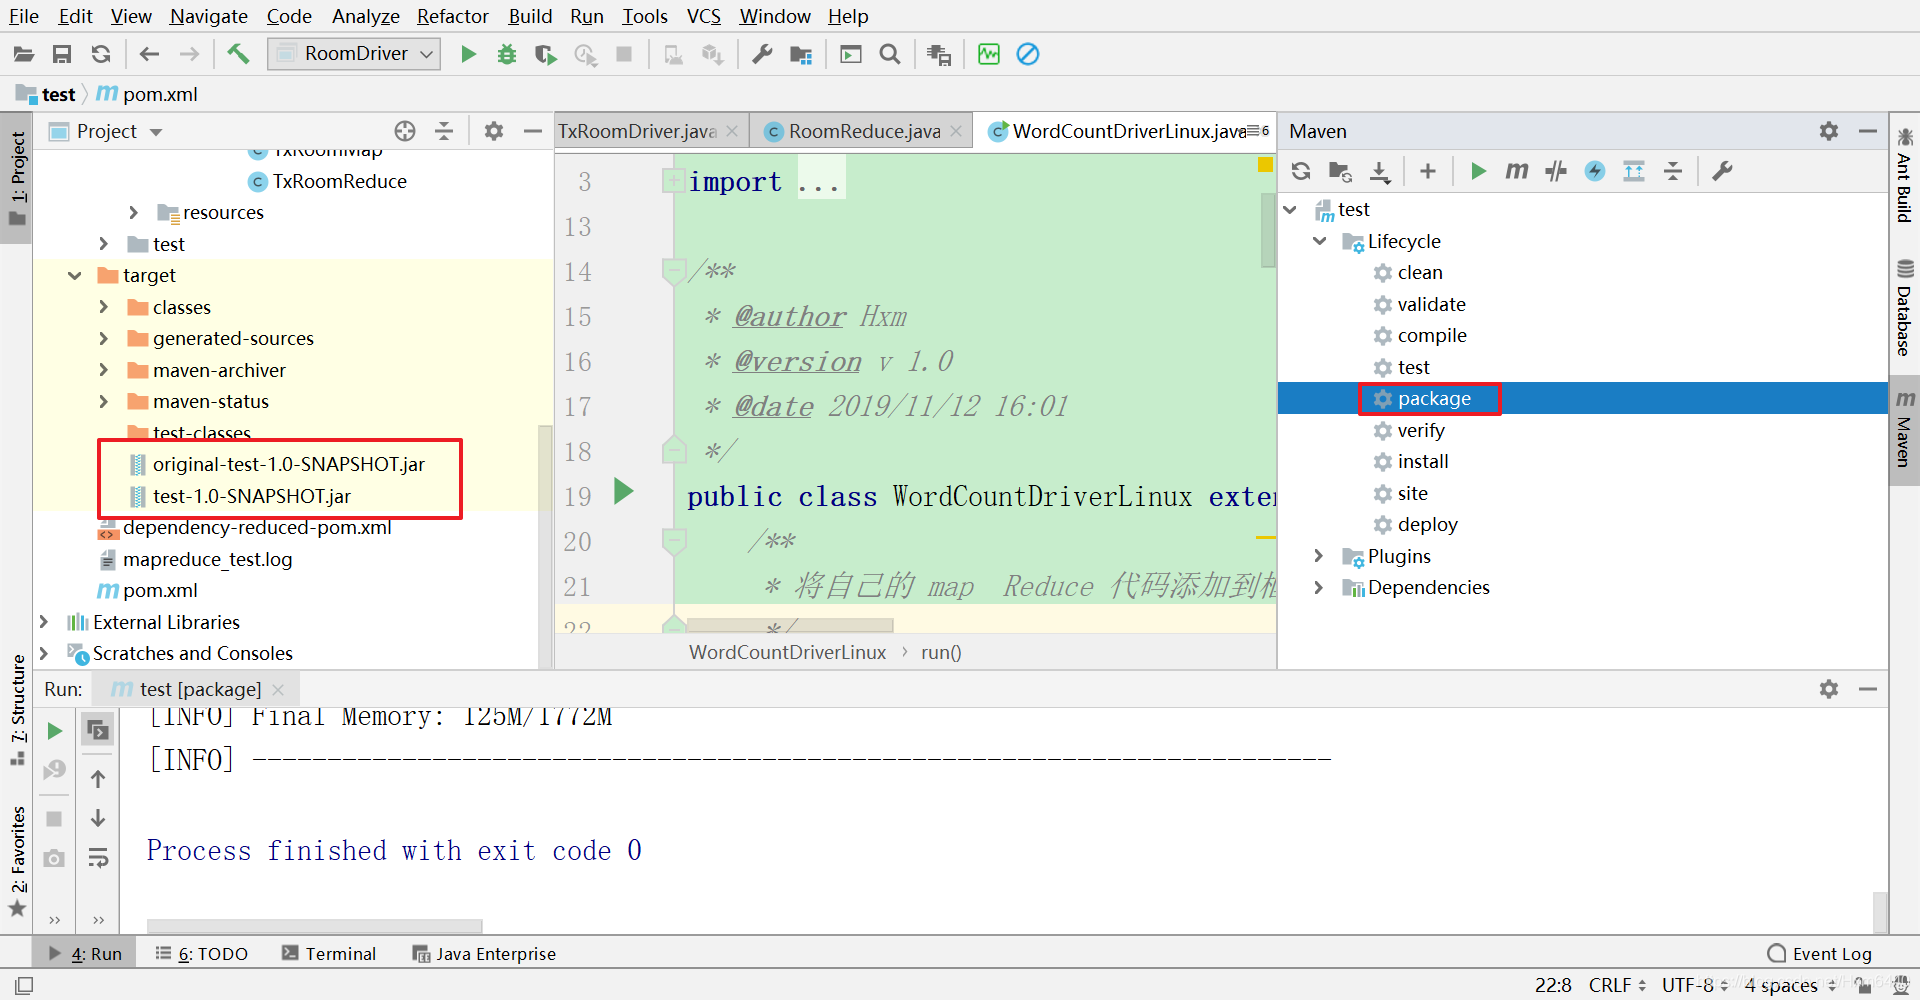Open the Terminal tool window
This screenshot has width=1920, height=1000.
pos(329,953)
